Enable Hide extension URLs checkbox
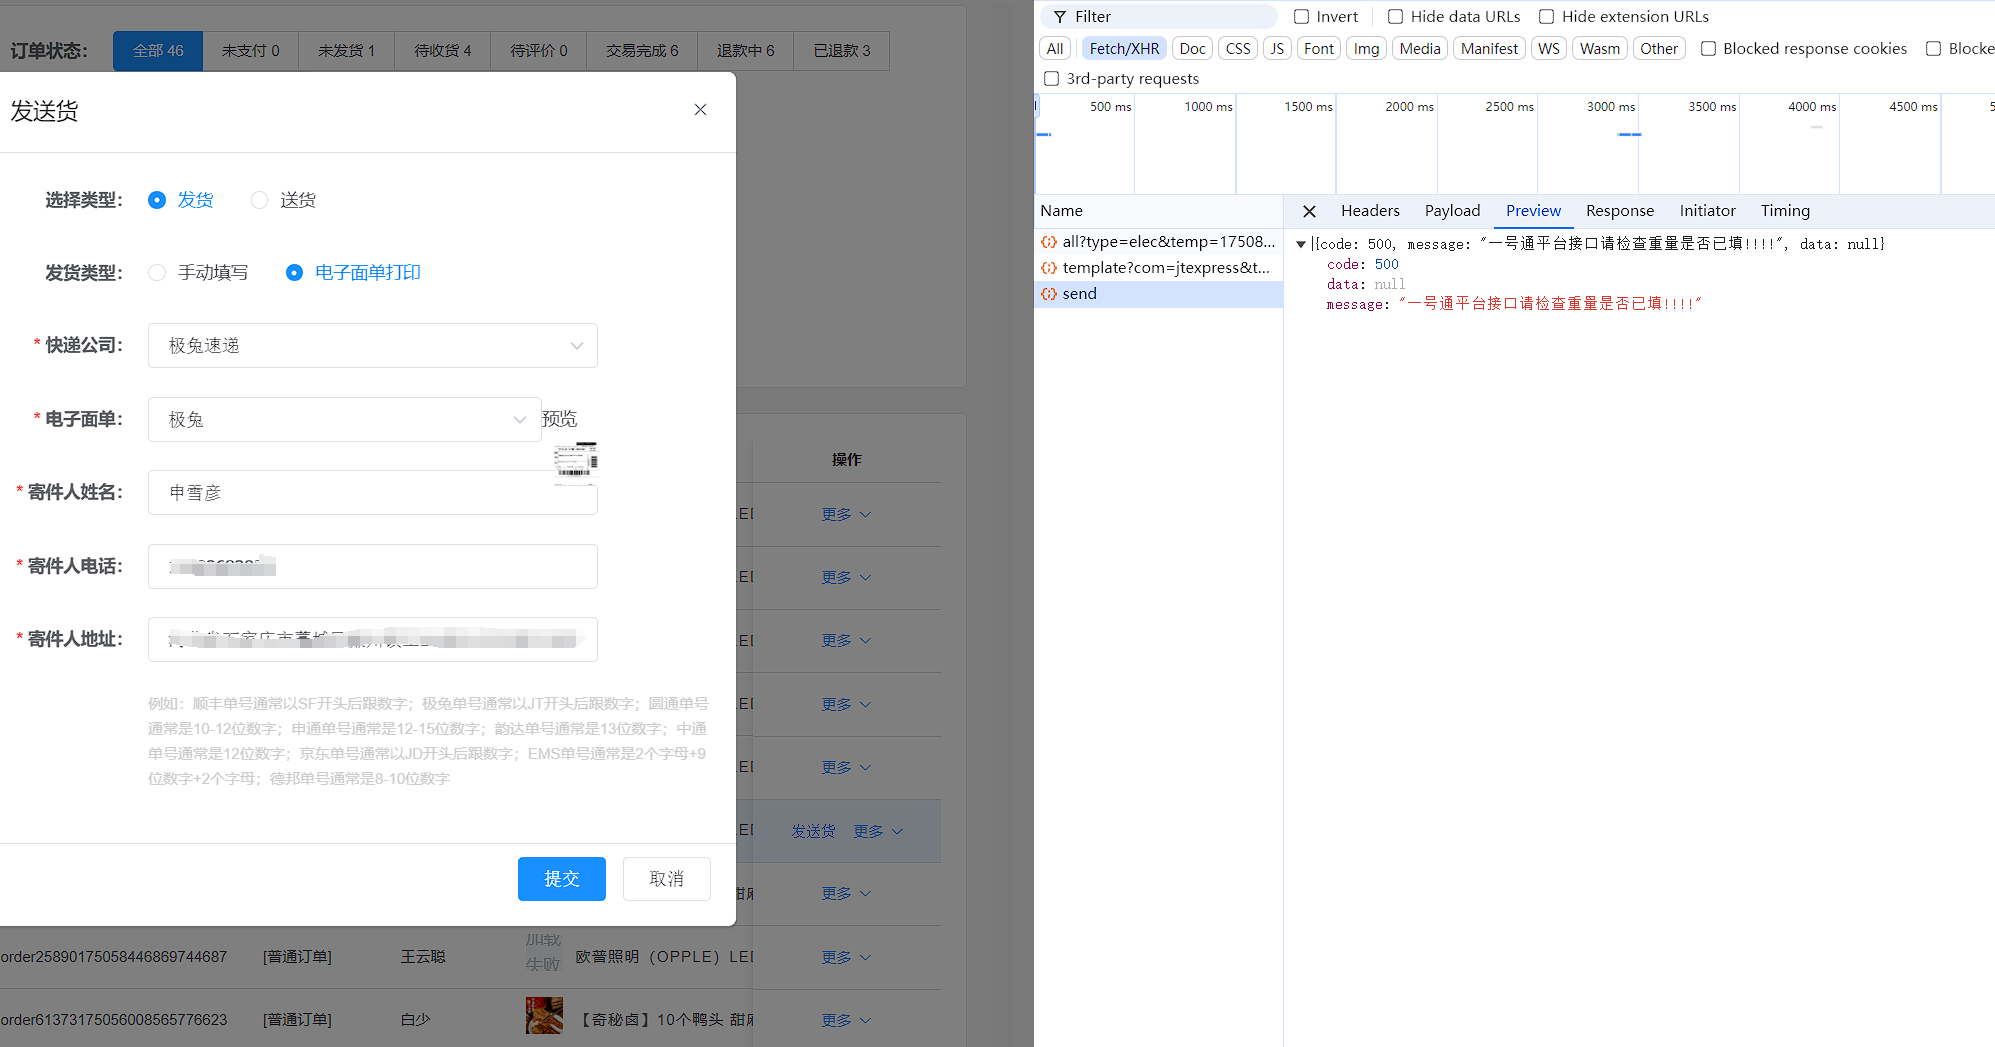This screenshot has height=1047, width=1995. pyautogui.click(x=1547, y=17)
